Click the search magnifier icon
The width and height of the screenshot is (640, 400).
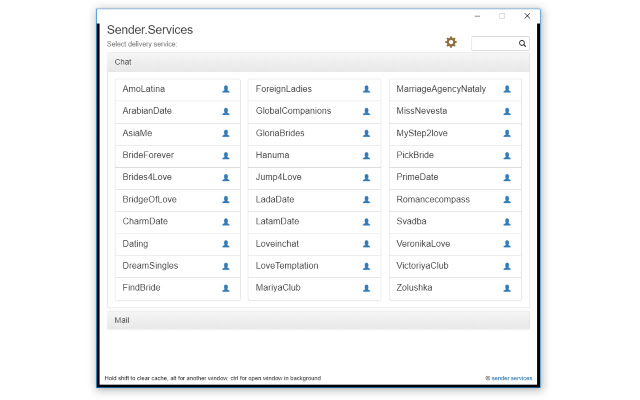(522, 43)
